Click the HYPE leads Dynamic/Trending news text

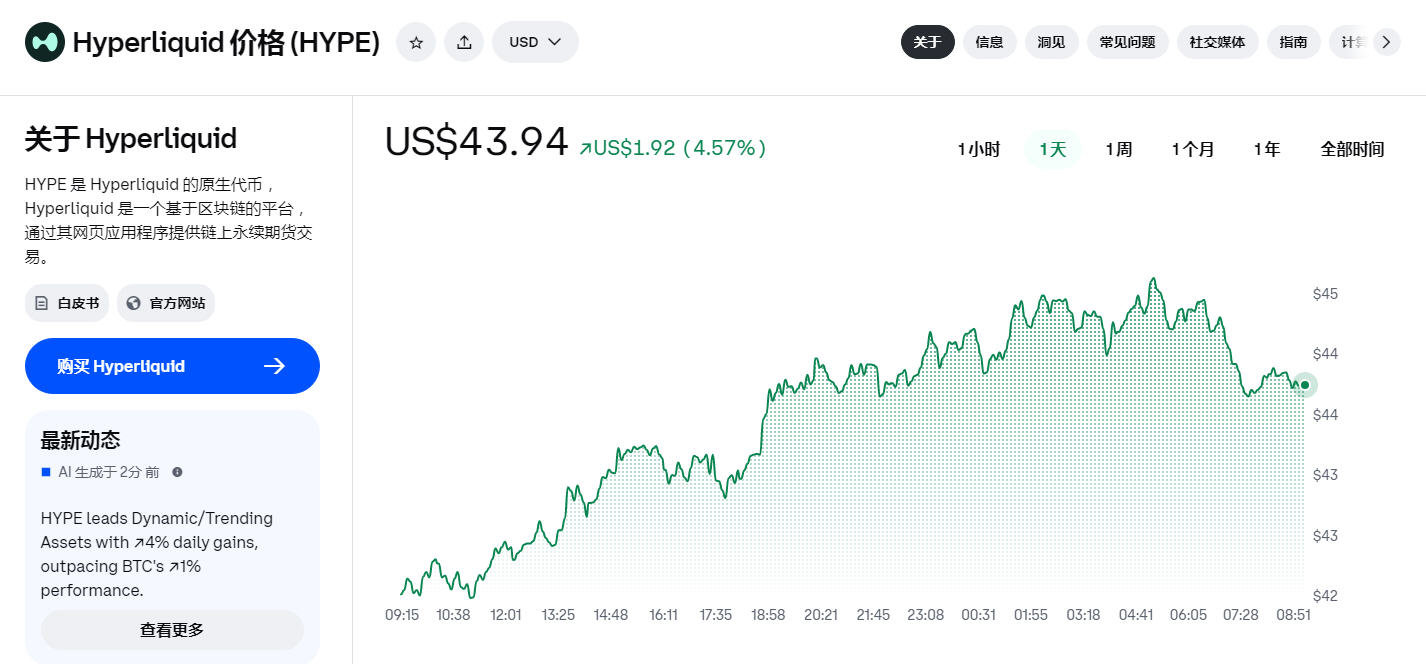click(x=157, y=554)
